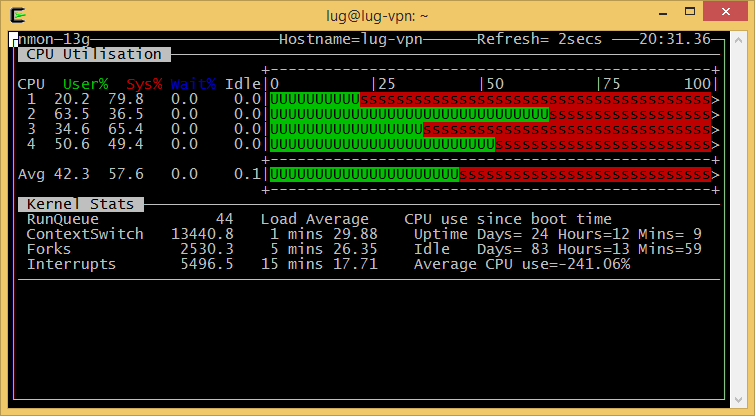The height and width of the screenshot is (416, 755).
Task: Click the red Sys% column header
Action: coord(144,84)
